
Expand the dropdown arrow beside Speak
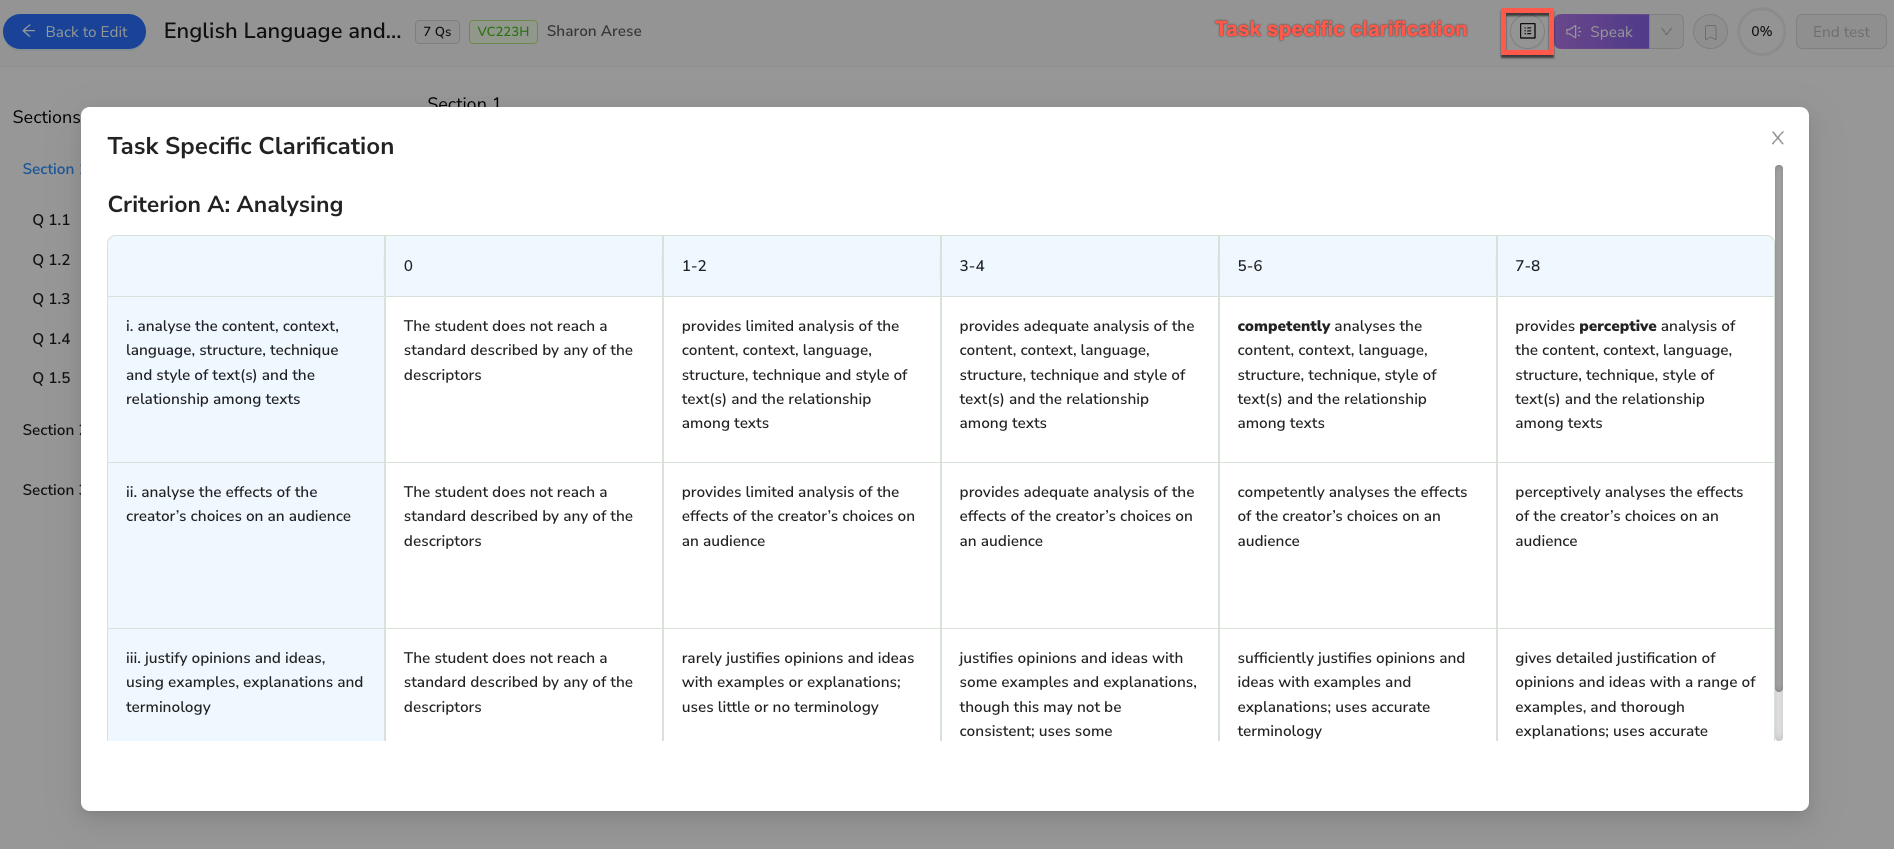pyautogui.click(x=1666, y=32)
